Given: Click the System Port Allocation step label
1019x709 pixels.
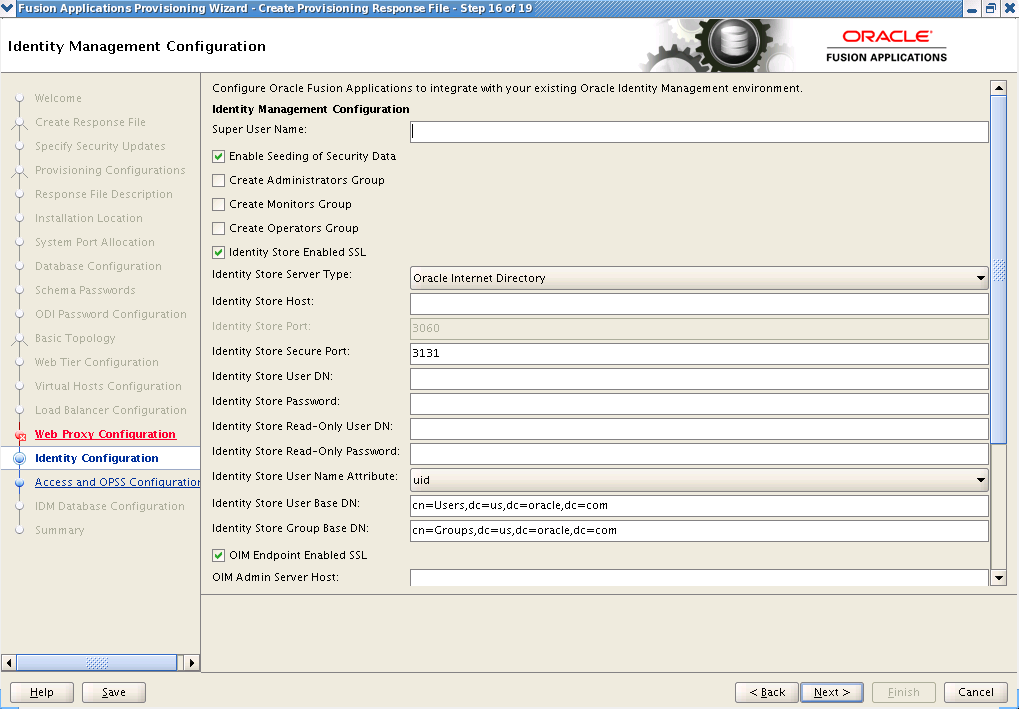Looking at the screenshot, I should (95, 242).
